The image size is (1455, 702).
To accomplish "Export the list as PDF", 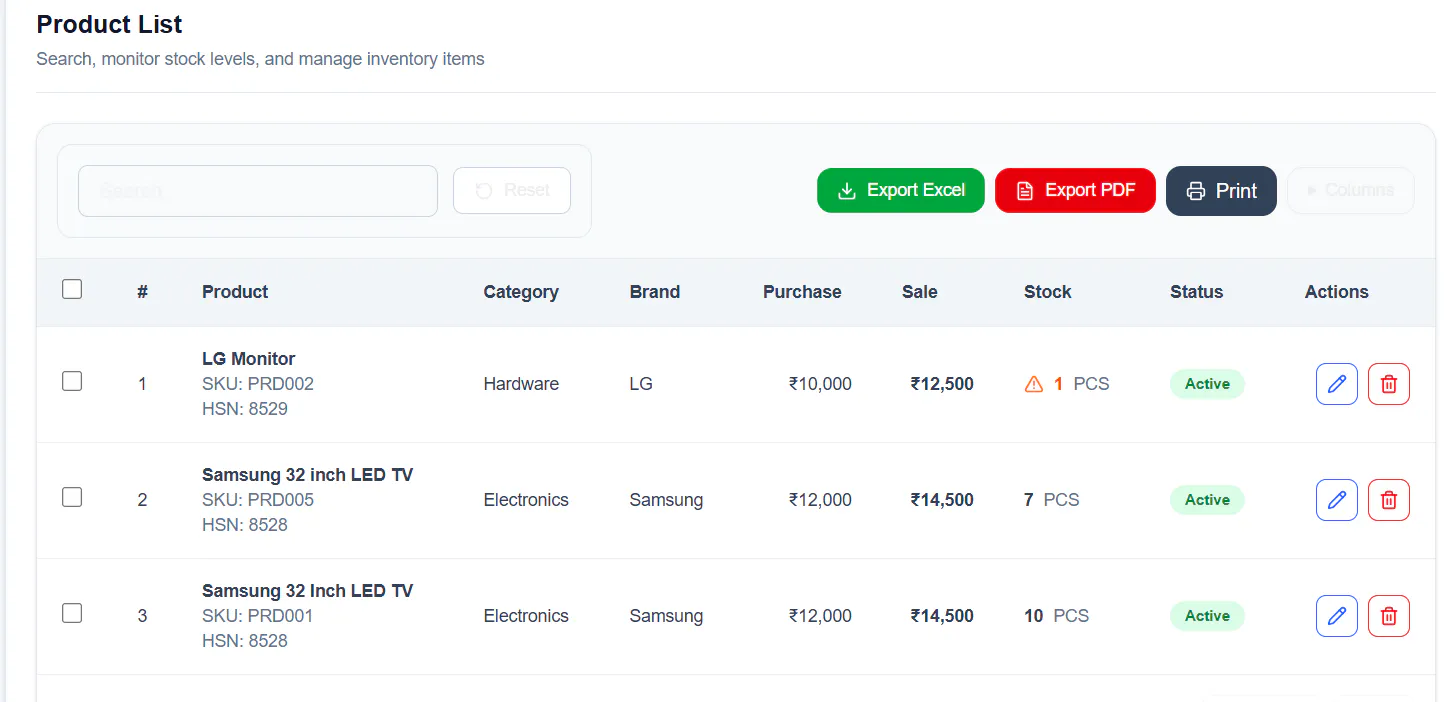I will point(1075,190).
